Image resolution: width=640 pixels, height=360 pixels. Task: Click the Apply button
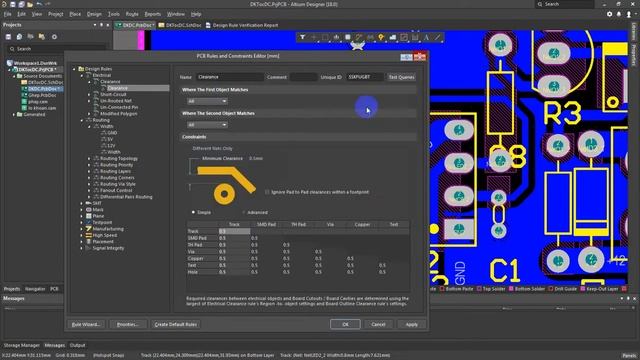[x=411, y=324]
